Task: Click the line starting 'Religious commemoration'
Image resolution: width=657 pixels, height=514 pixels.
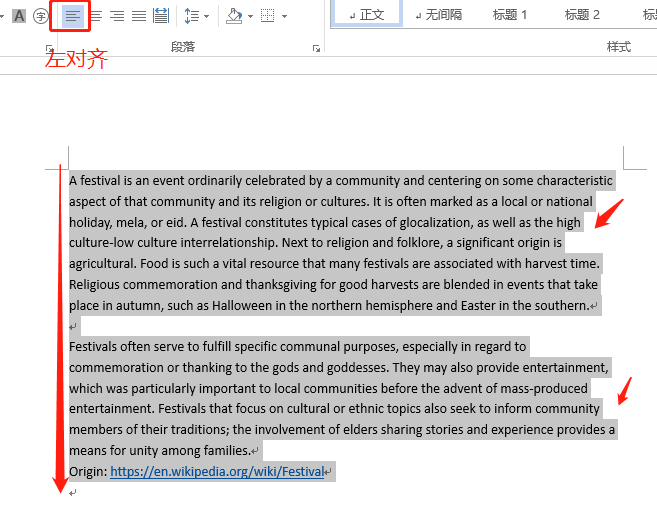Action: (334, 284)
